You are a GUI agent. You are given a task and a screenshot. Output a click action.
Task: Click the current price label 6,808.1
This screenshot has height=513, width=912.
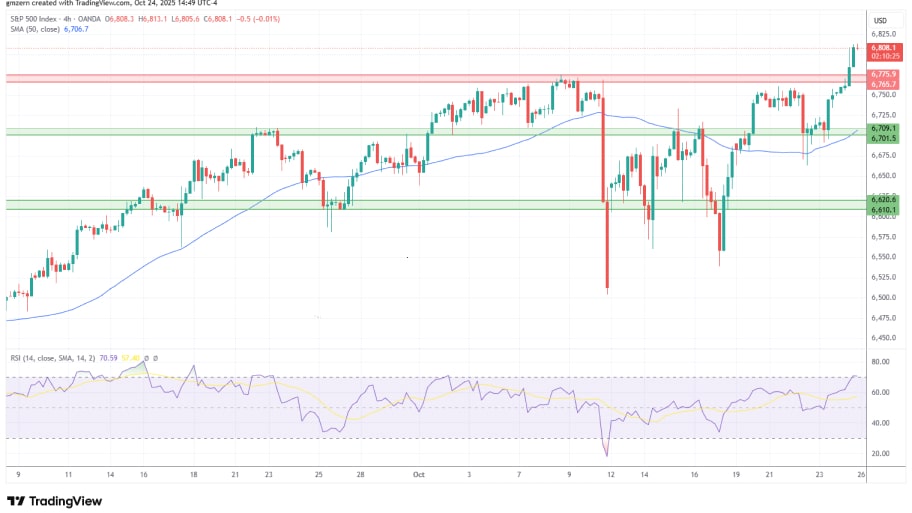[882, 48]
